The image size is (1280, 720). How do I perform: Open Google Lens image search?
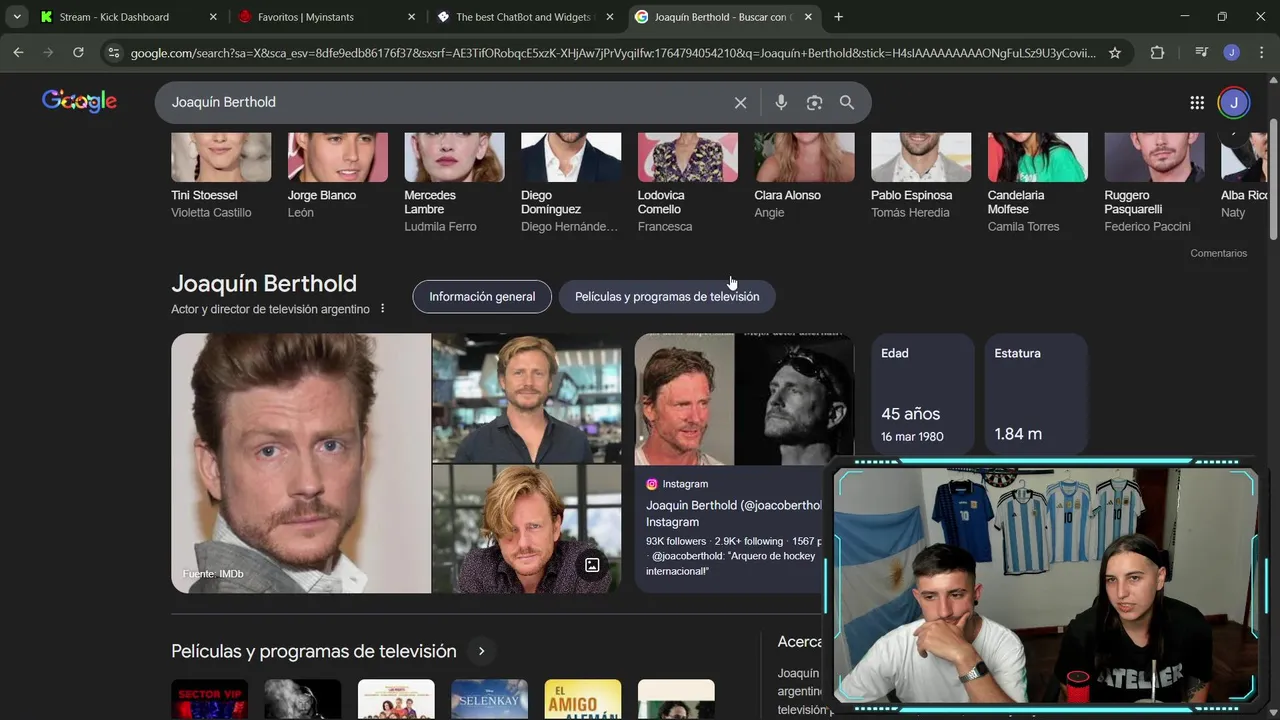[x=814, y=102]
